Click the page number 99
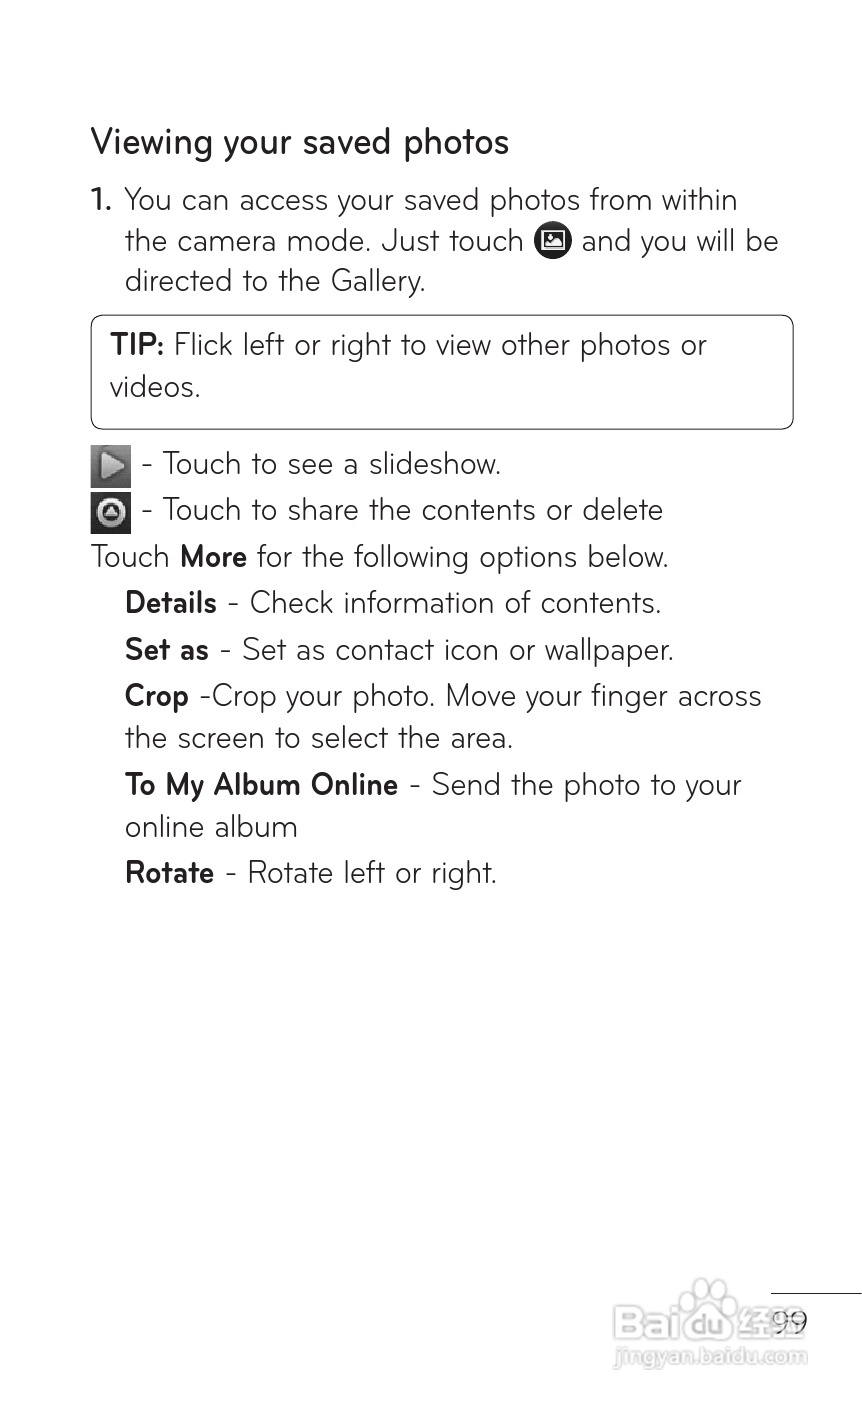Viewport: 862px width, 1406px height. tap(789, 1322)
